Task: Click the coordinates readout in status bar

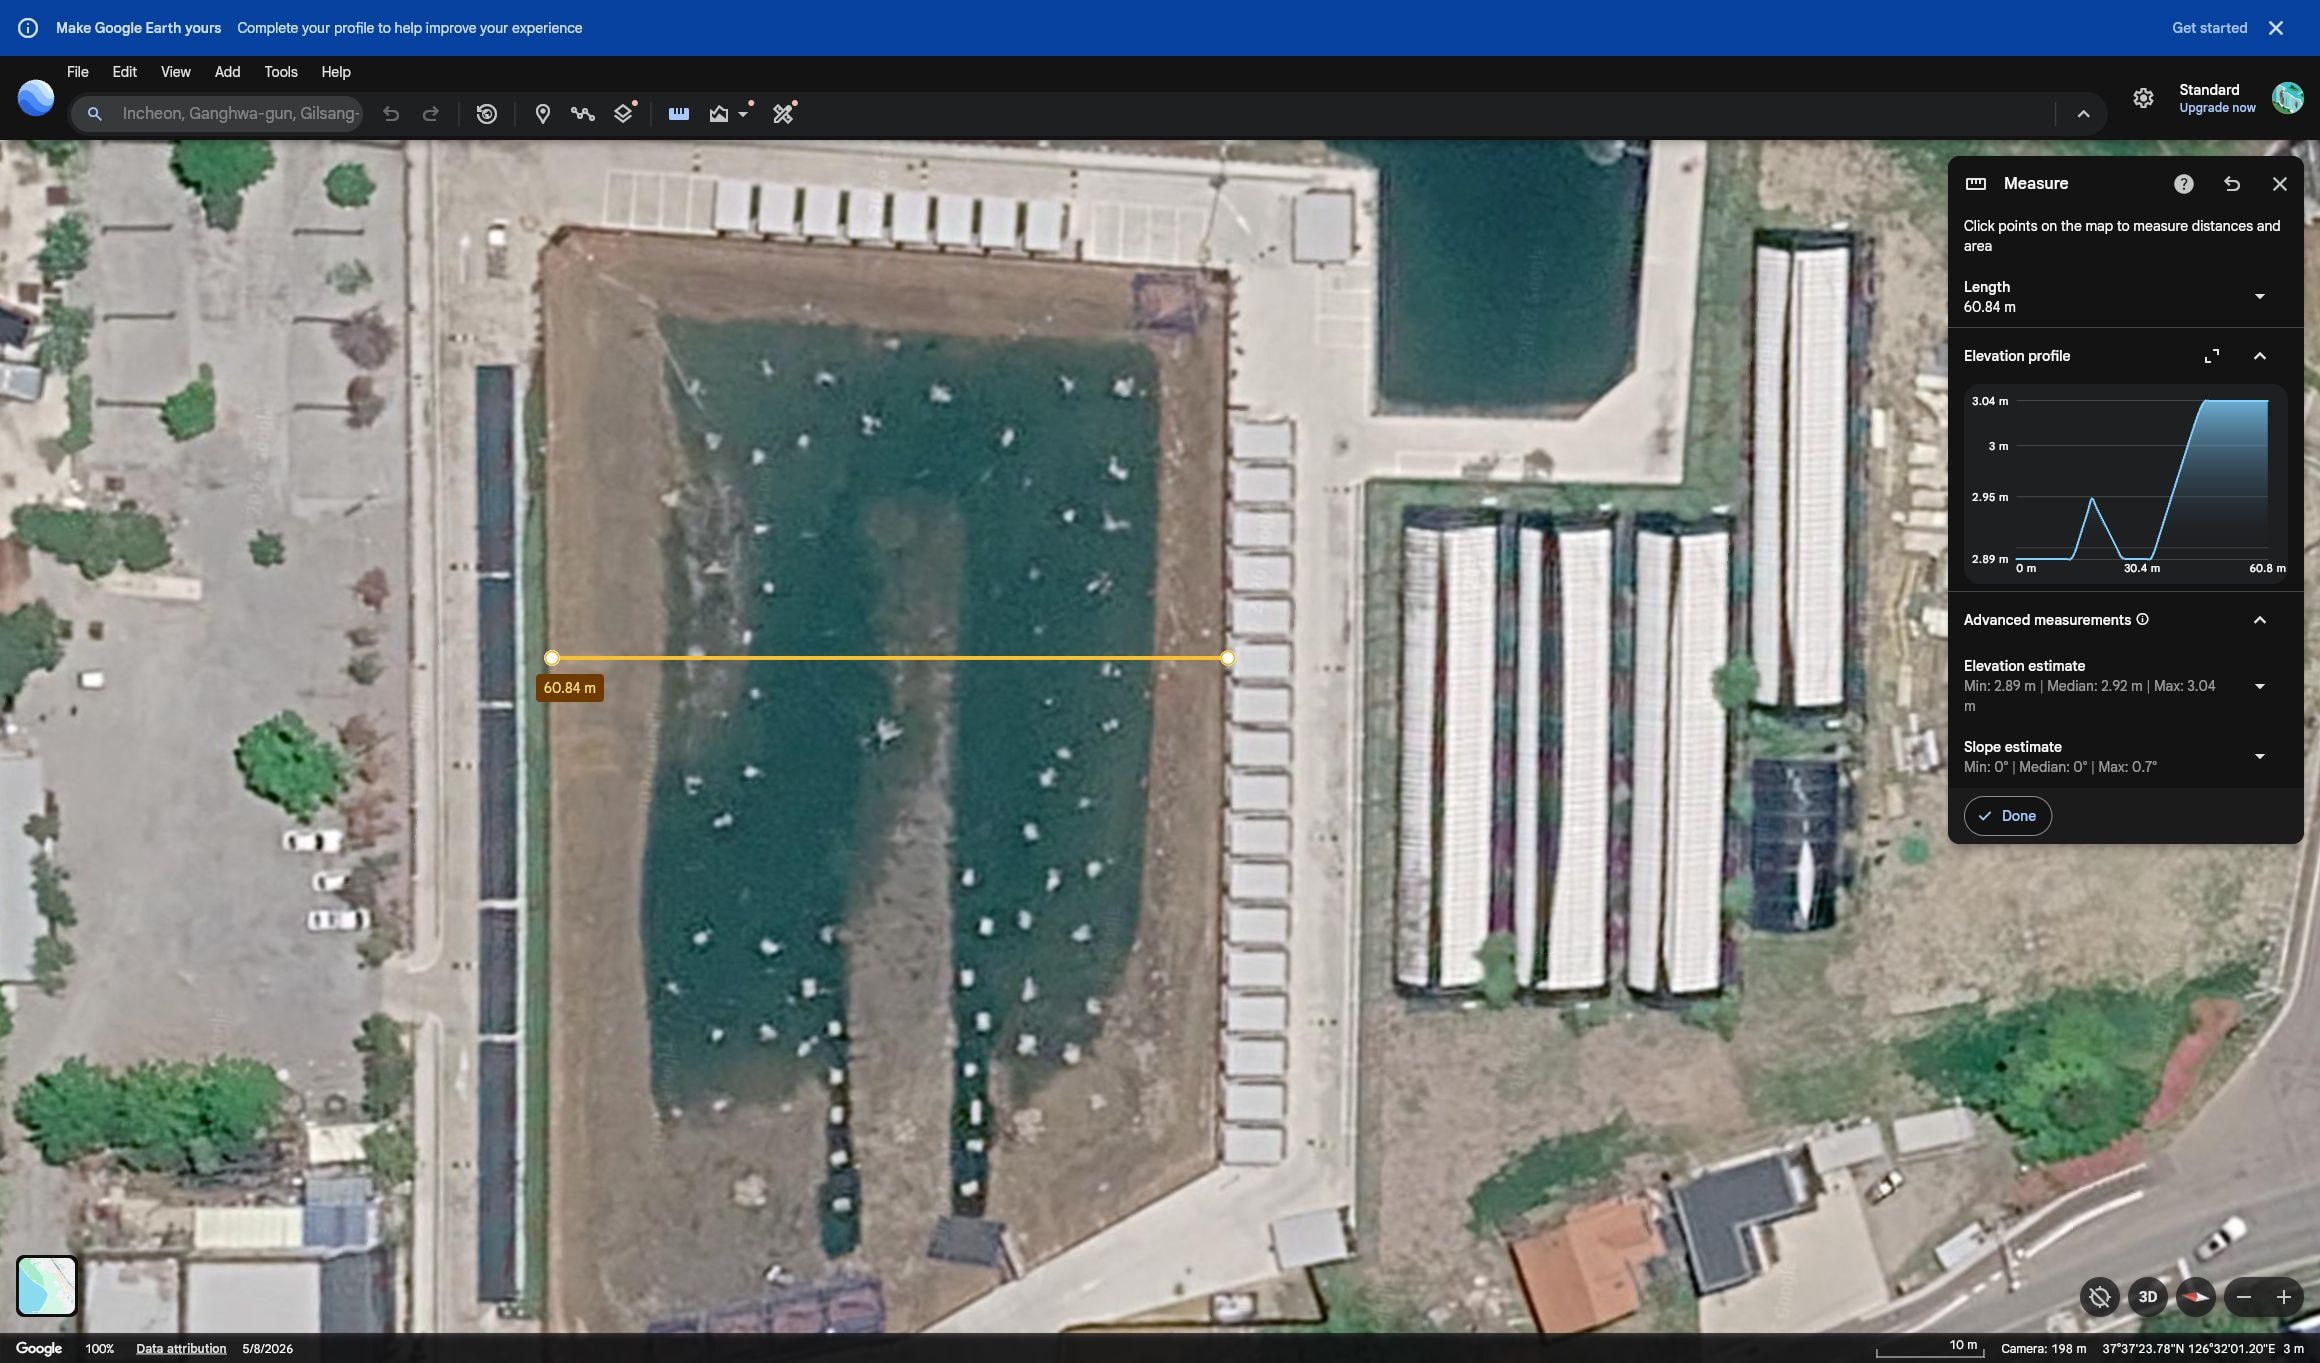Action: pyautogui.click(x=2188, y=1348)
